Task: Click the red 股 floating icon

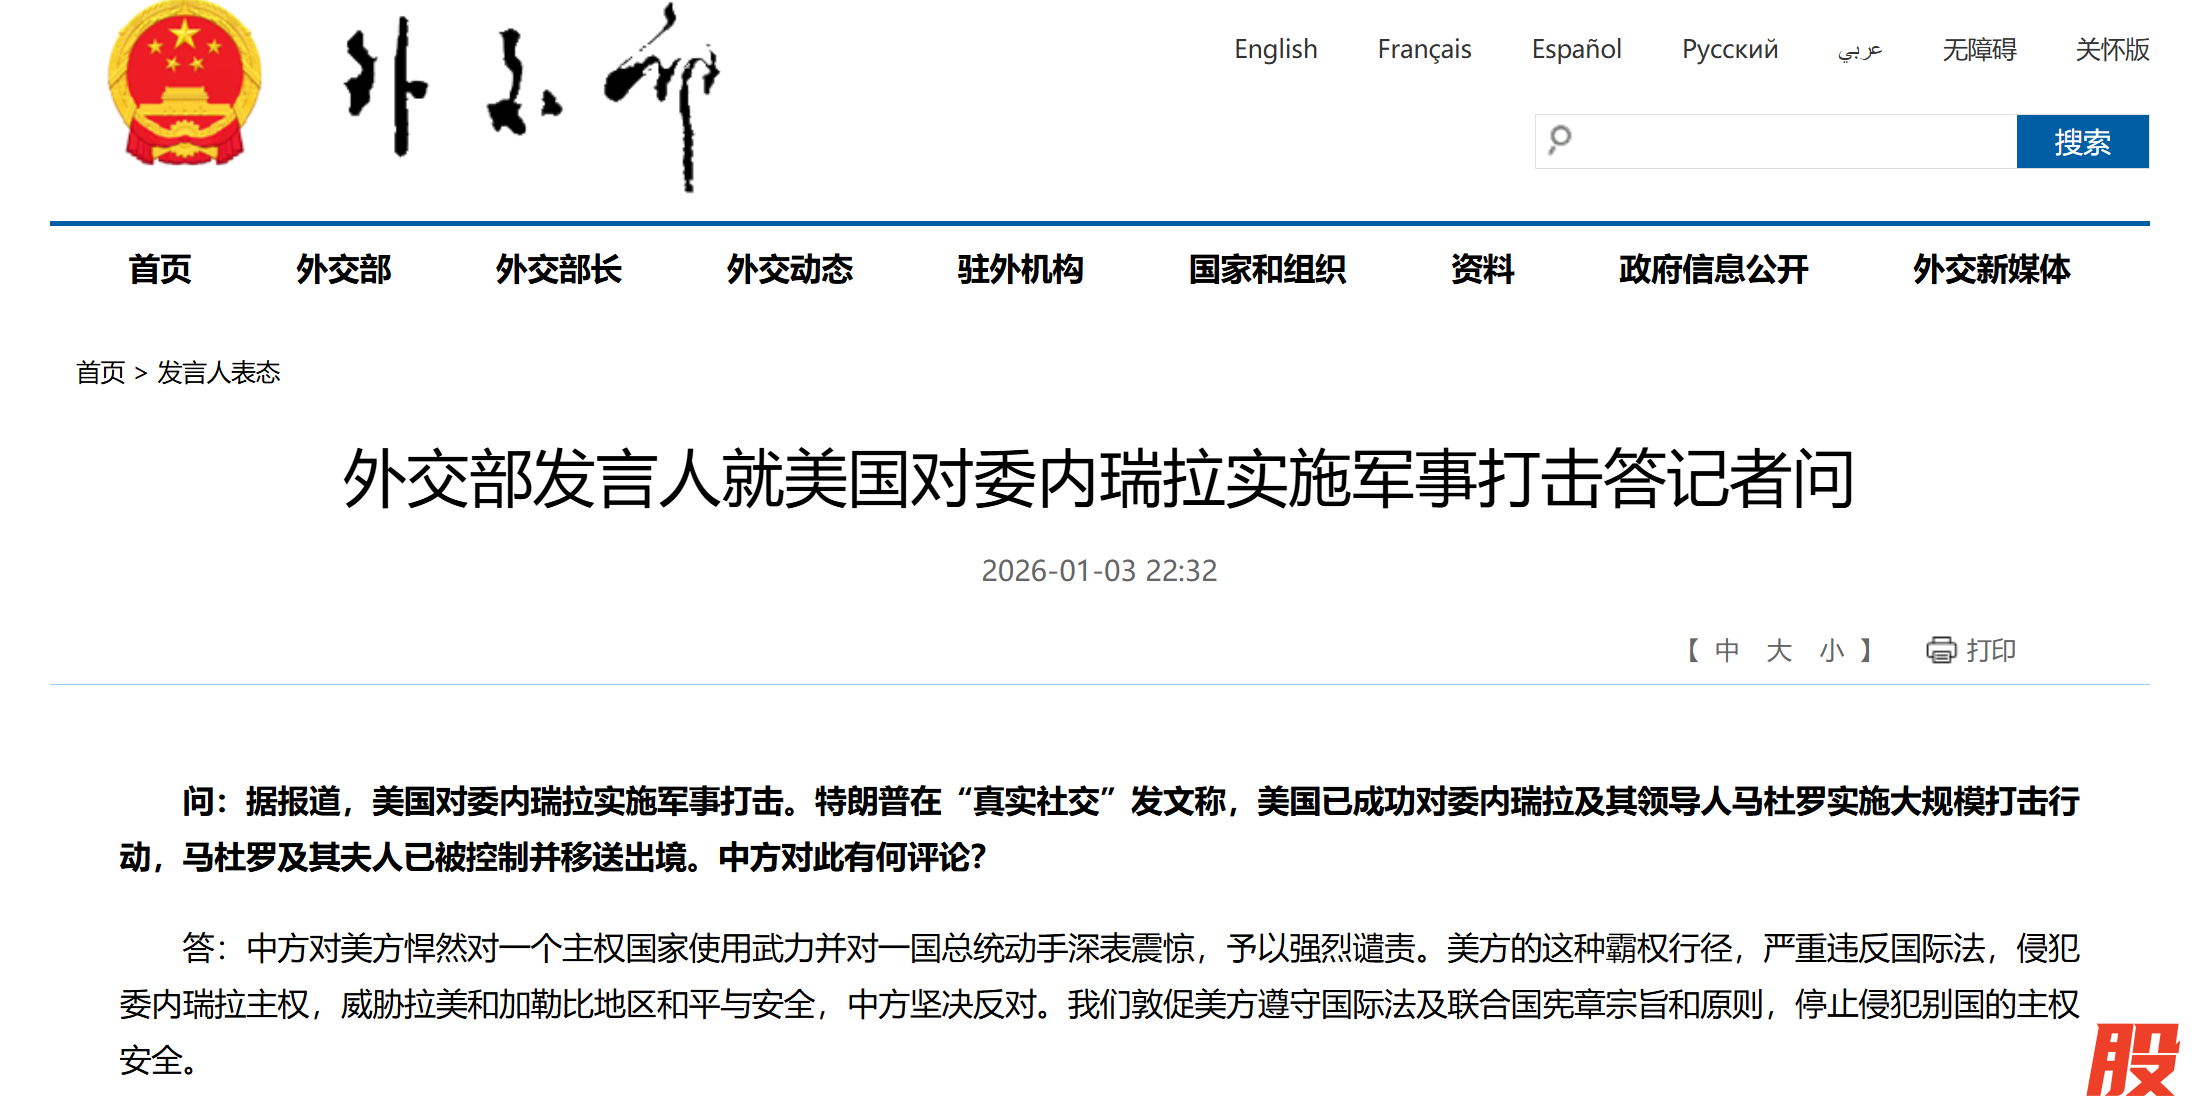Action: (2134, 1061)
